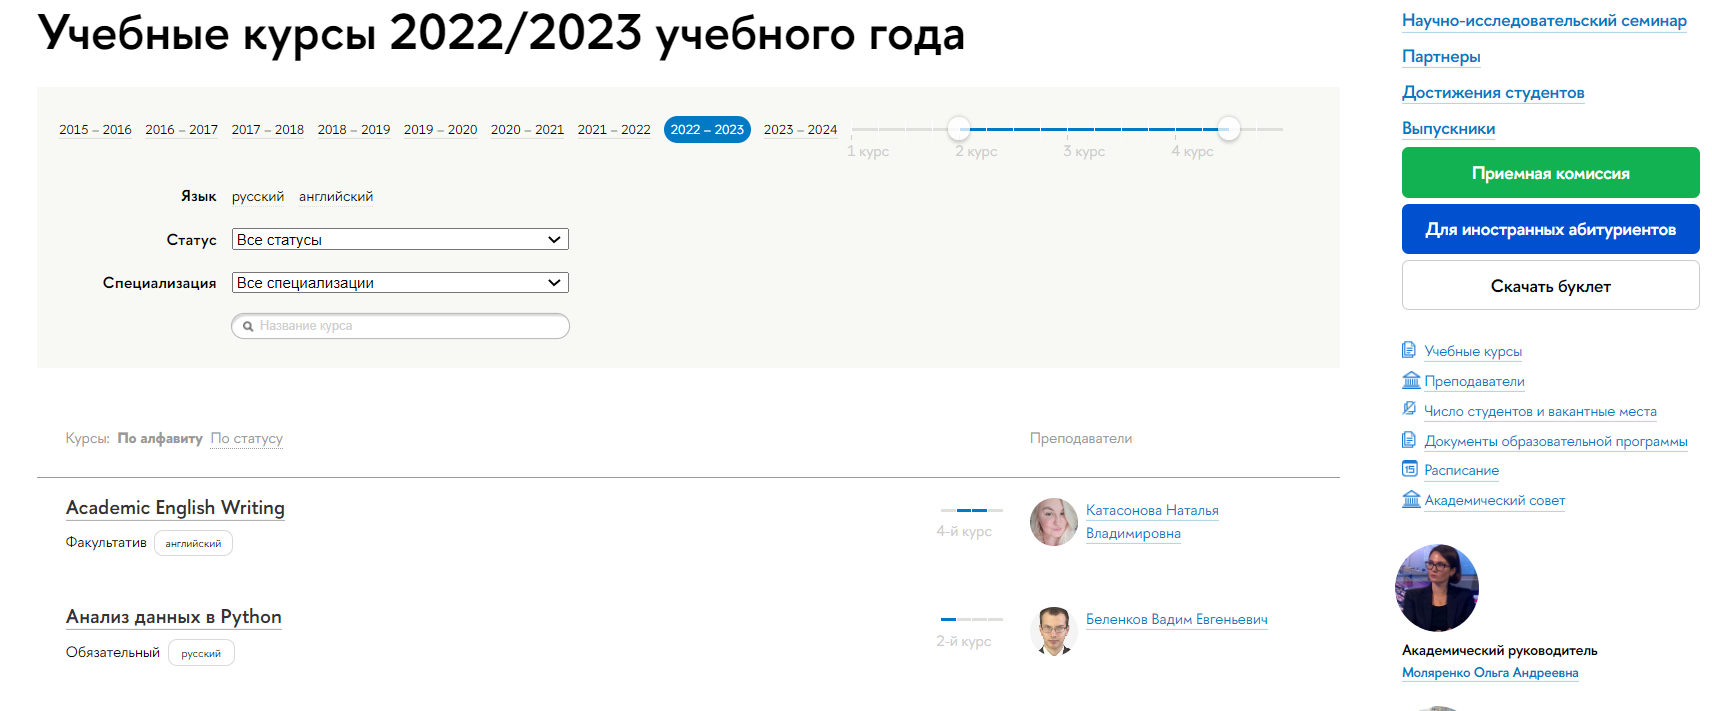Select the 2021 – 2022 academic year

(x=614, y=130)
